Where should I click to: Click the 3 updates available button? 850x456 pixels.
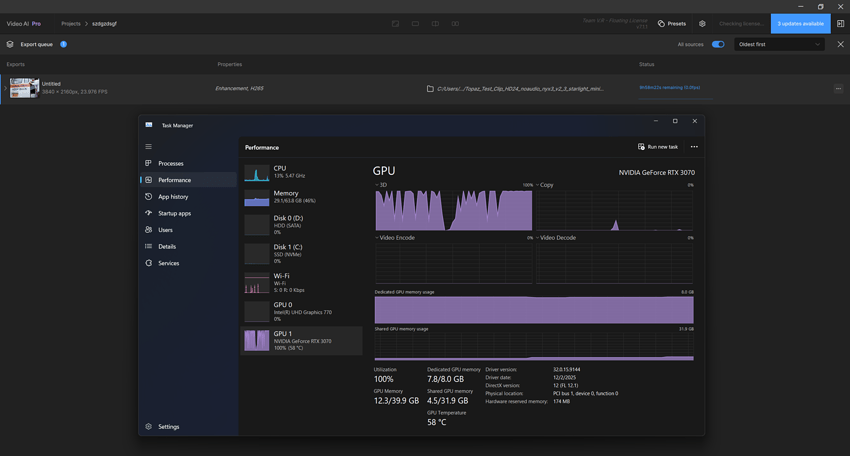pos(800,23)
